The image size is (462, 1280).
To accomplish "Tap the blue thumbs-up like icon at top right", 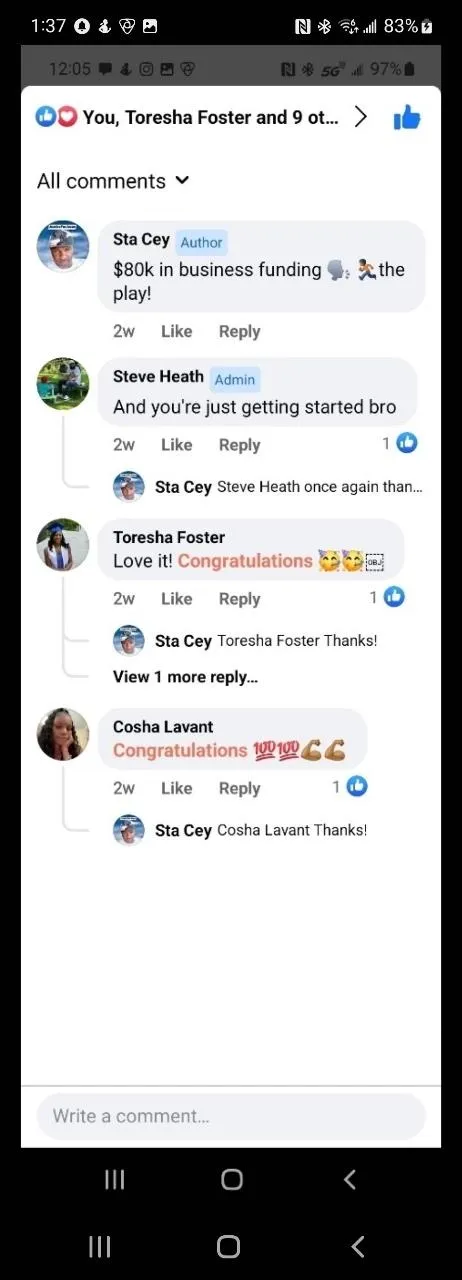I will point(407,118).
